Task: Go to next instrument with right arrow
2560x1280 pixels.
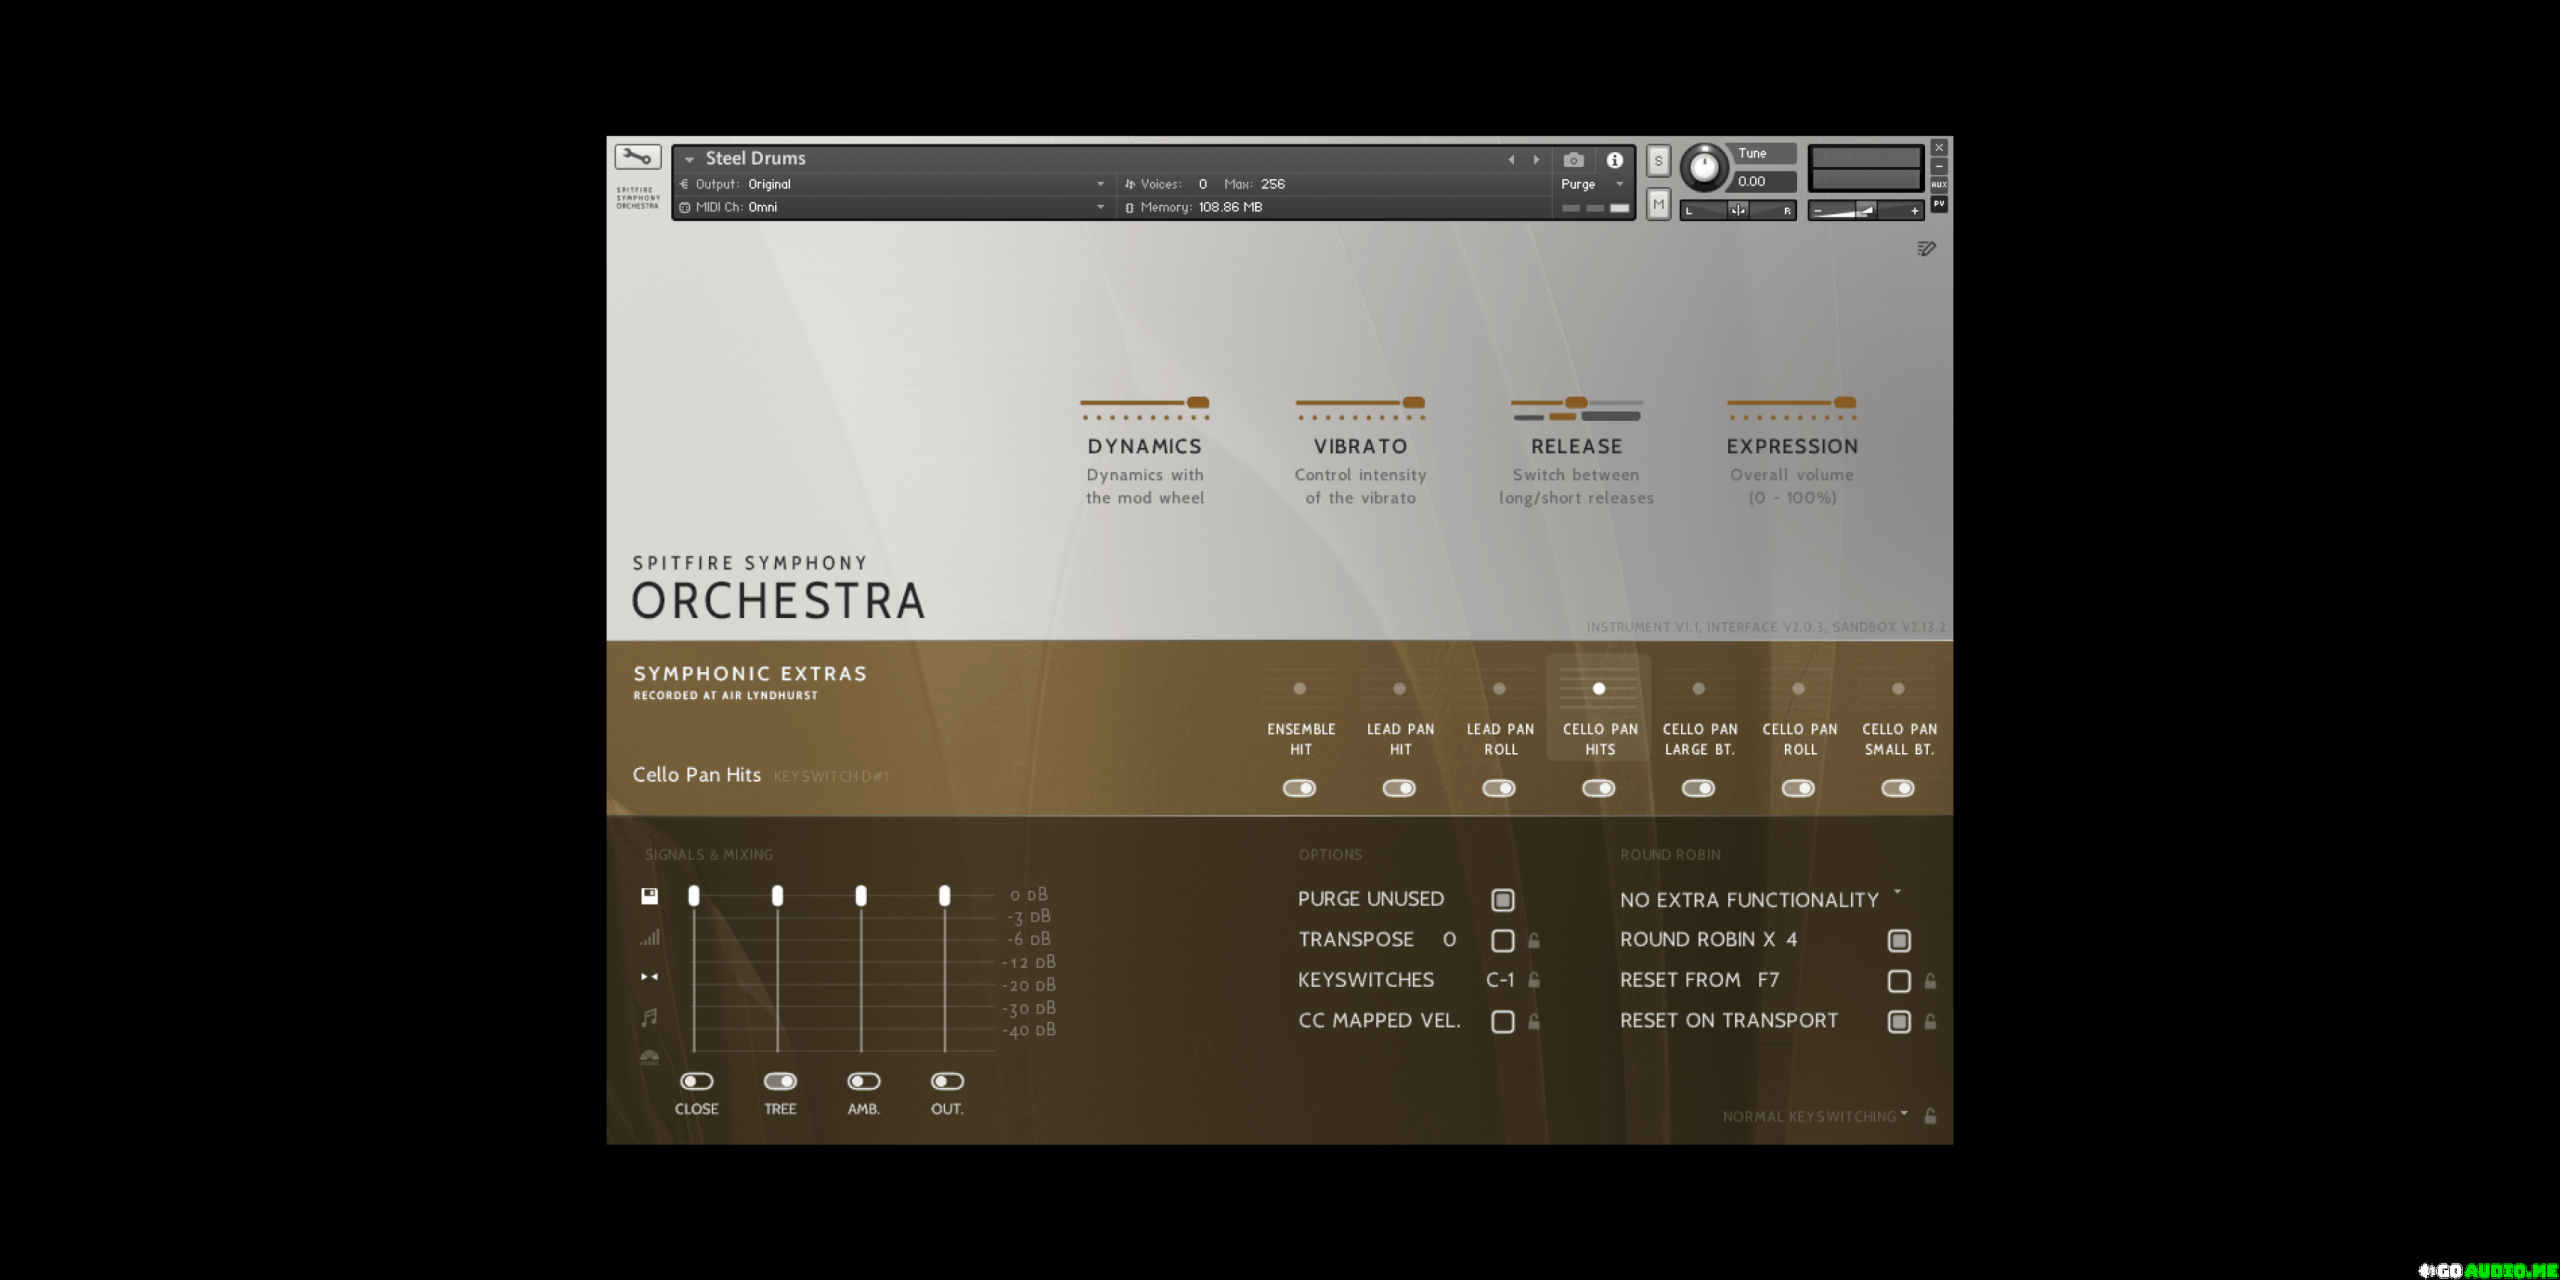Action: 1537,160
